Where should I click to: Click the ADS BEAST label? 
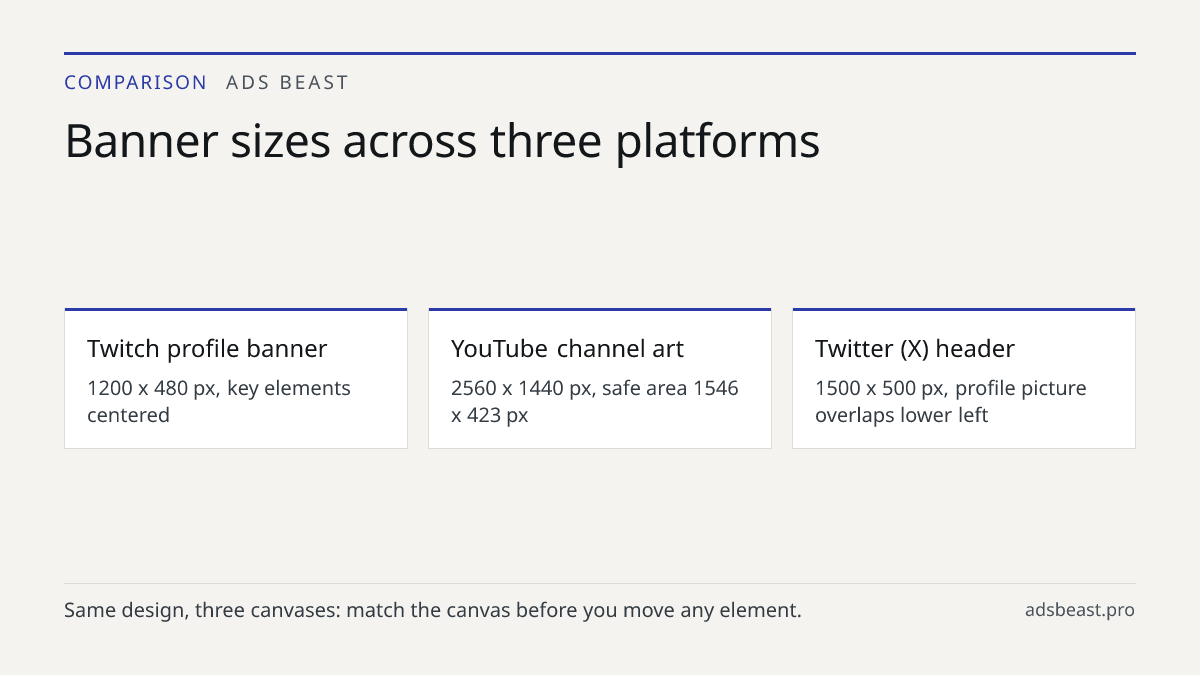[288, 83]
